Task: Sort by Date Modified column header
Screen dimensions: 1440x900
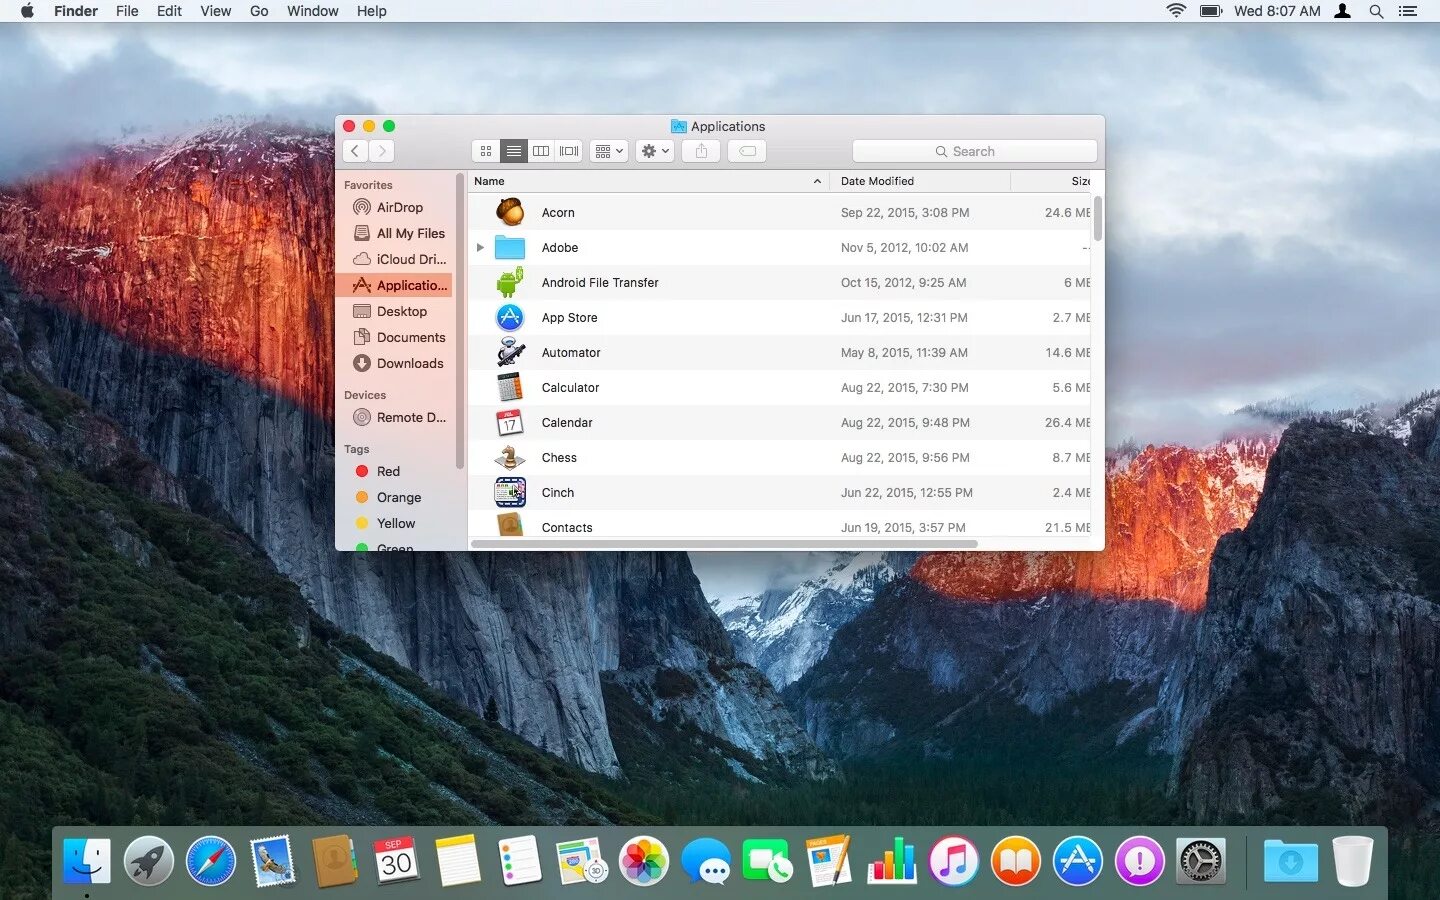Action: pyautogui.click(x=919, y=181)
